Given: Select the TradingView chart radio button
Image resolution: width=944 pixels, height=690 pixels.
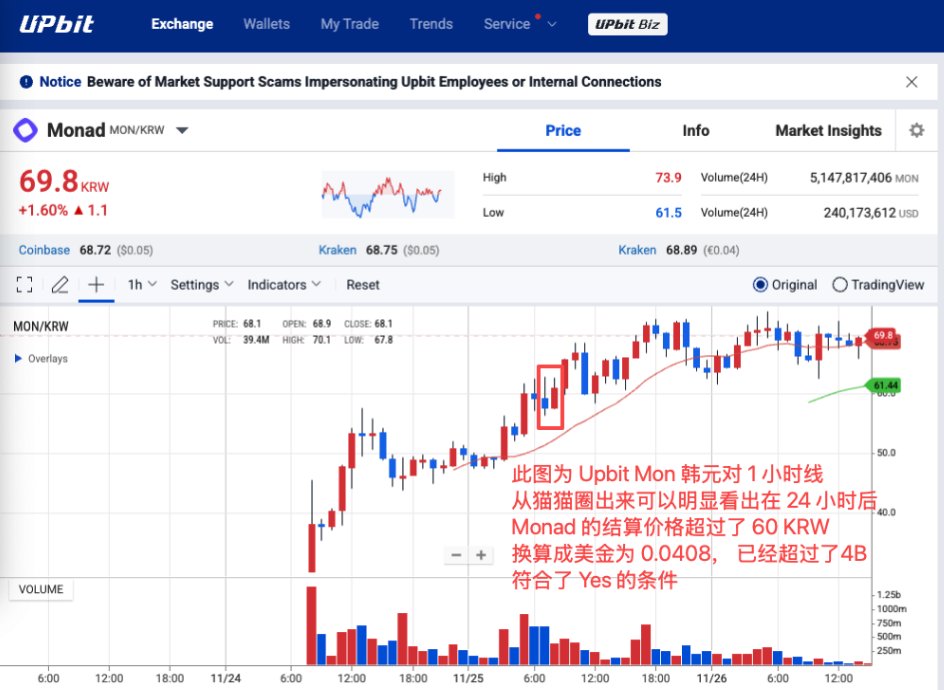Looking at the screenshot, I should 840,285.
